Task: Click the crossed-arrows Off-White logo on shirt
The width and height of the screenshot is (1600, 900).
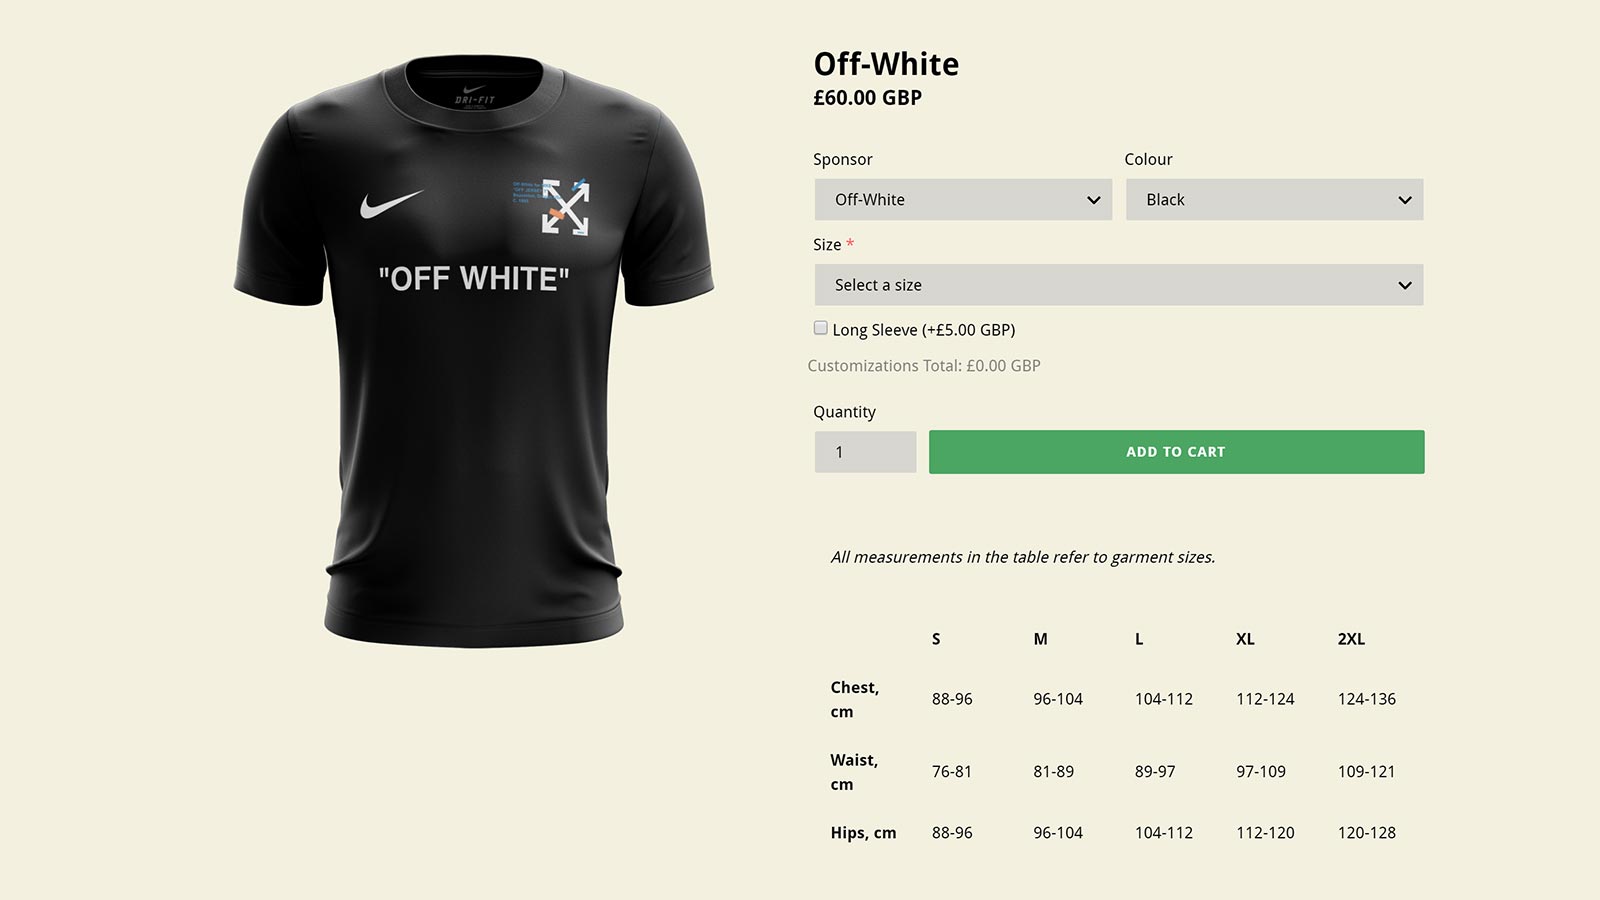Action: 565,207
